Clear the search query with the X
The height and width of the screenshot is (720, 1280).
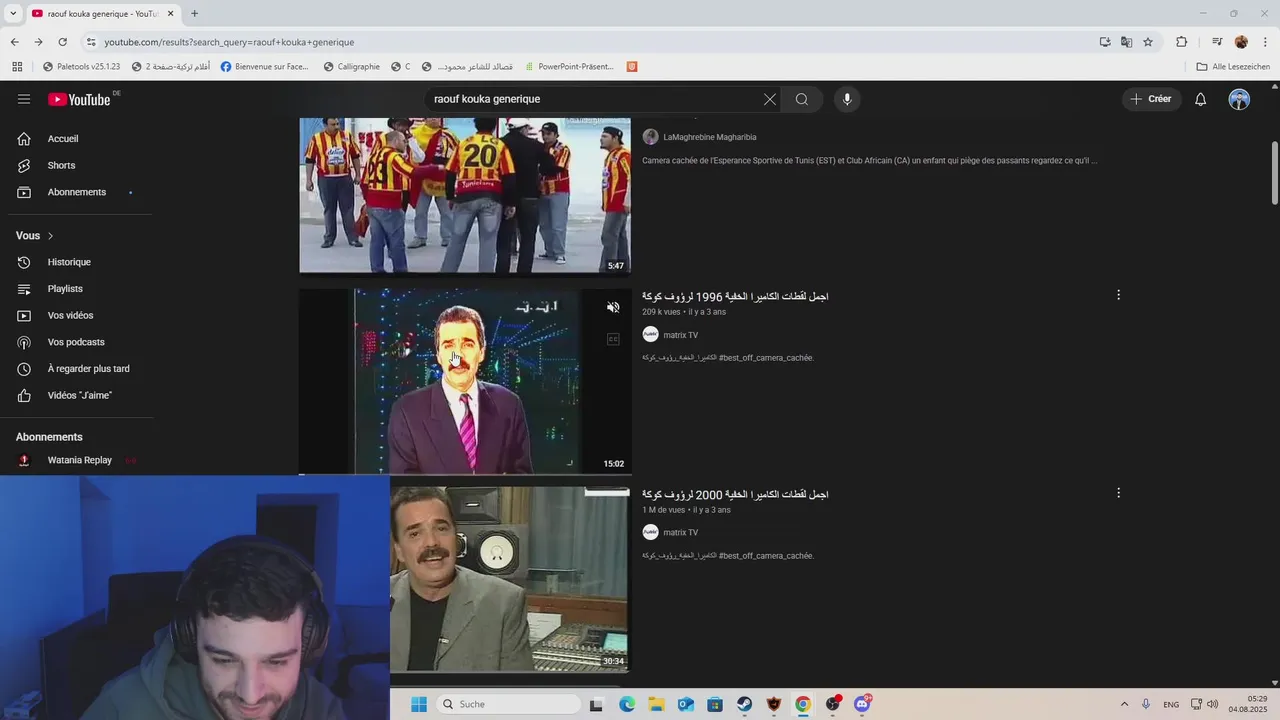coord(769,99)
